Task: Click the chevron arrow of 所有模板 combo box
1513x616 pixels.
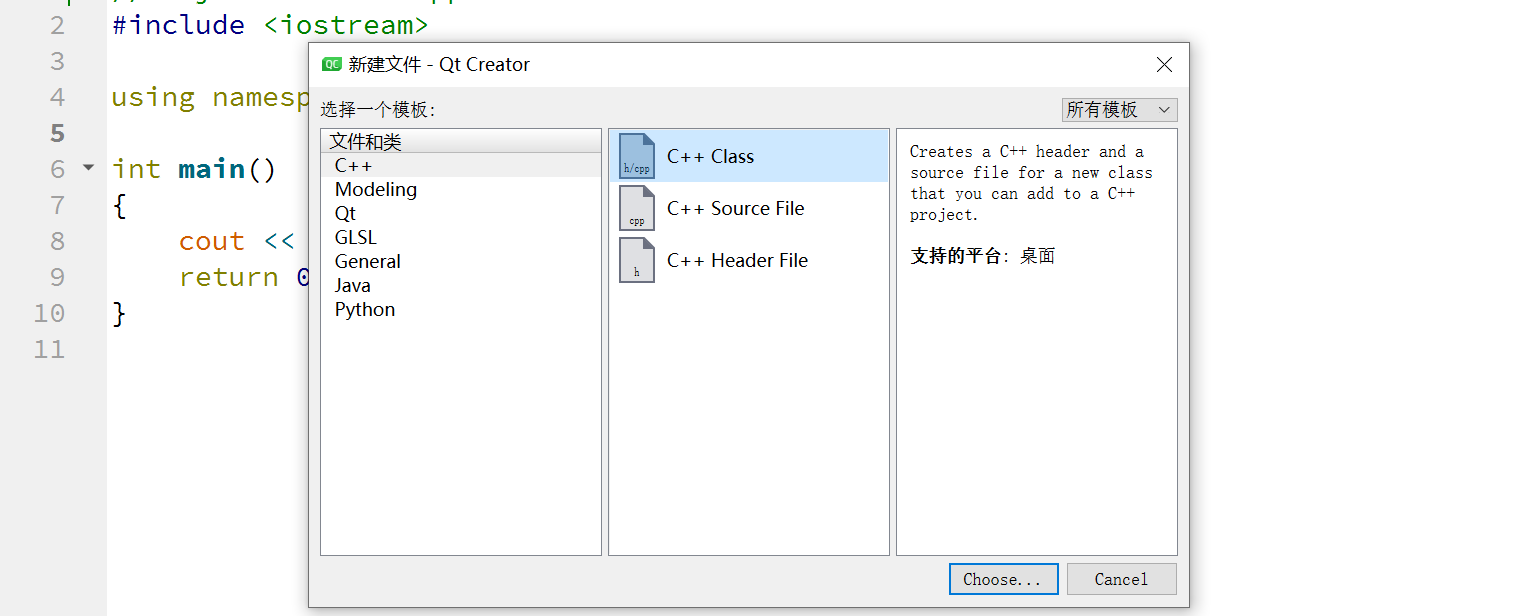Action: click(1164, 110)
